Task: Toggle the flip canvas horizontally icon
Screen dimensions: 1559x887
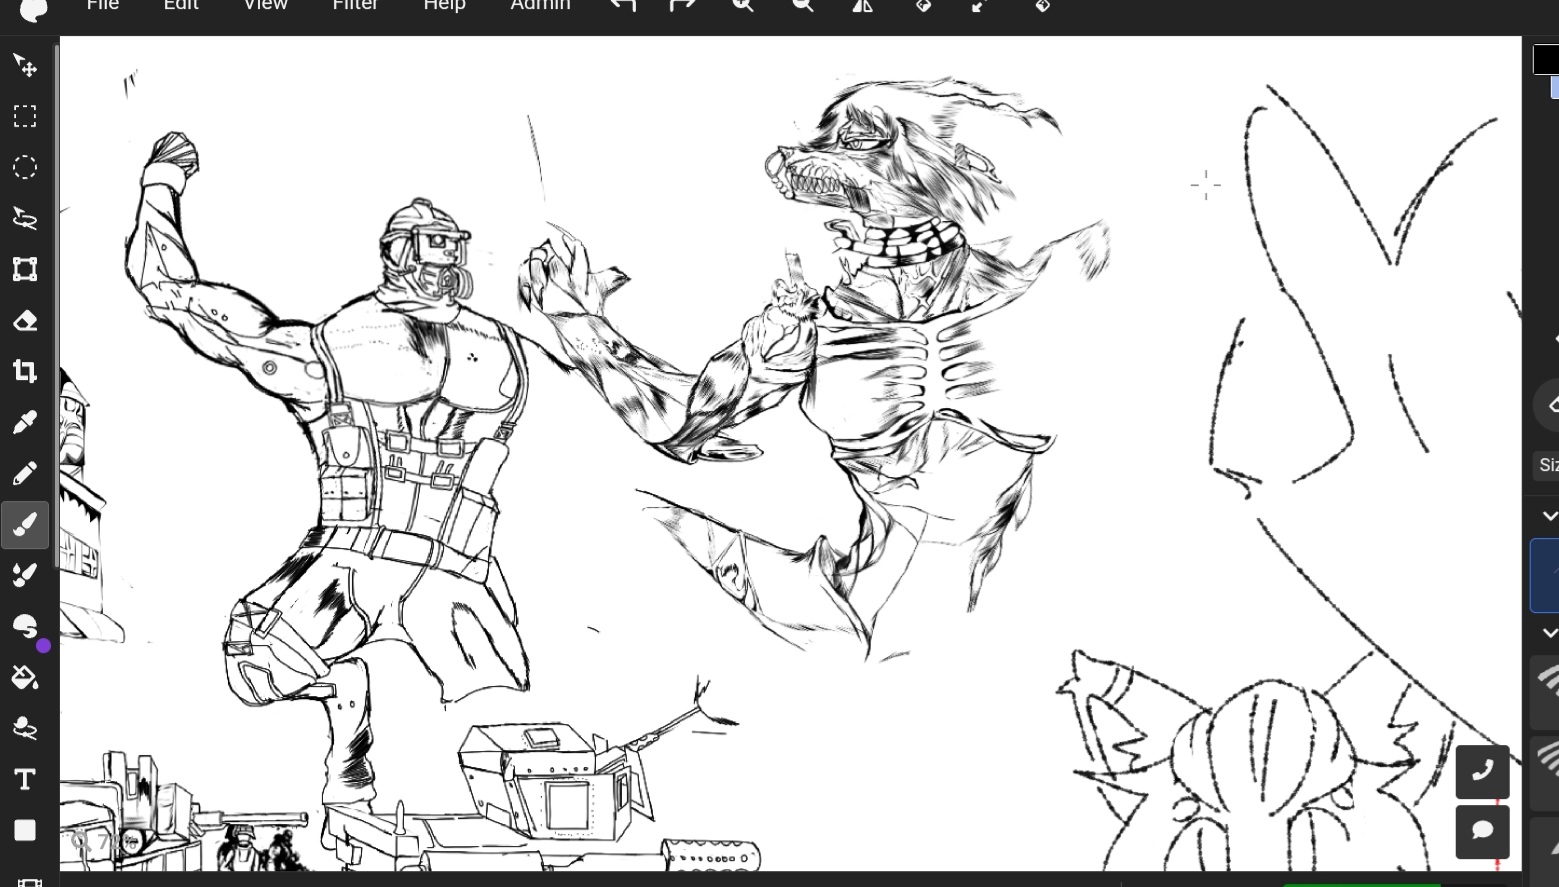Action: click(x=862, y=6)
